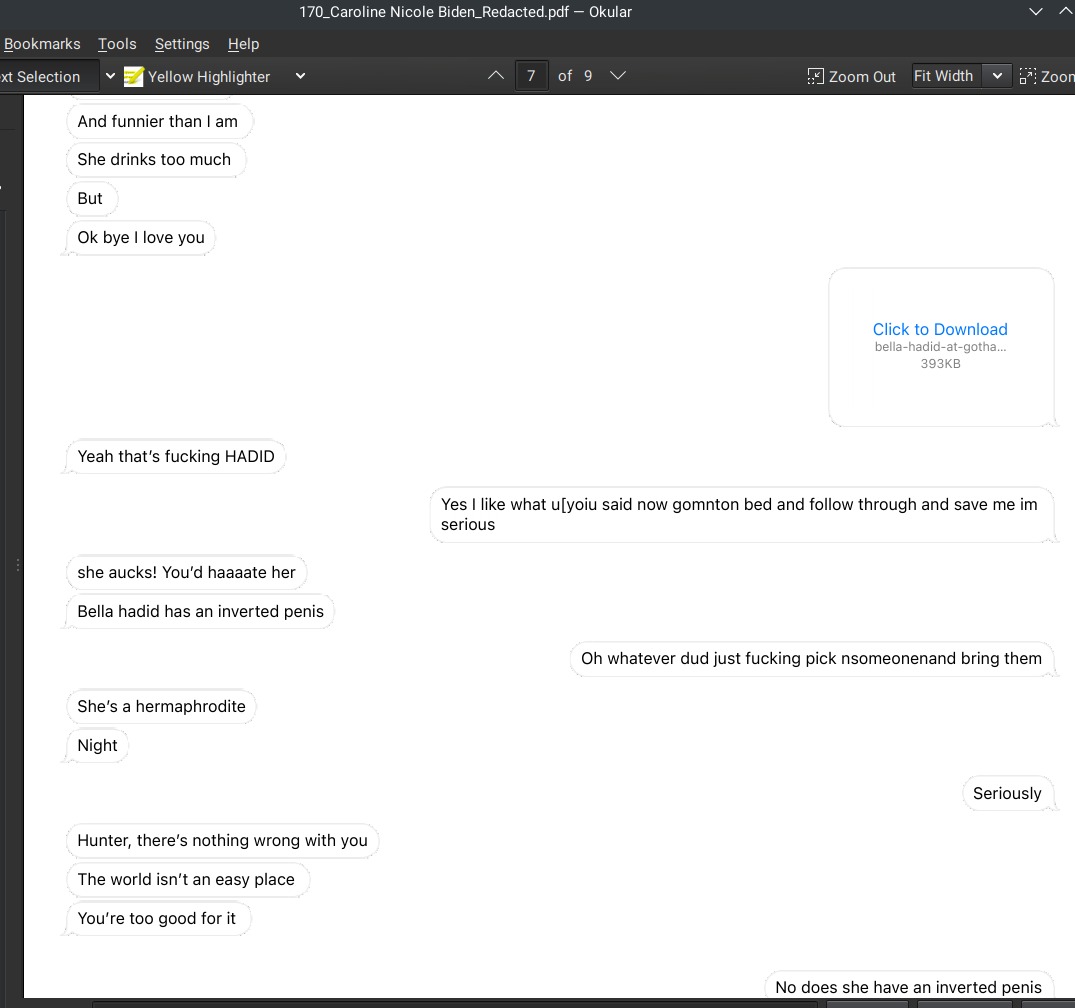Click the page number field showing 7
Image resolution: width=1075 pixels, height=1008 pixels.
[x=531, y=75]
